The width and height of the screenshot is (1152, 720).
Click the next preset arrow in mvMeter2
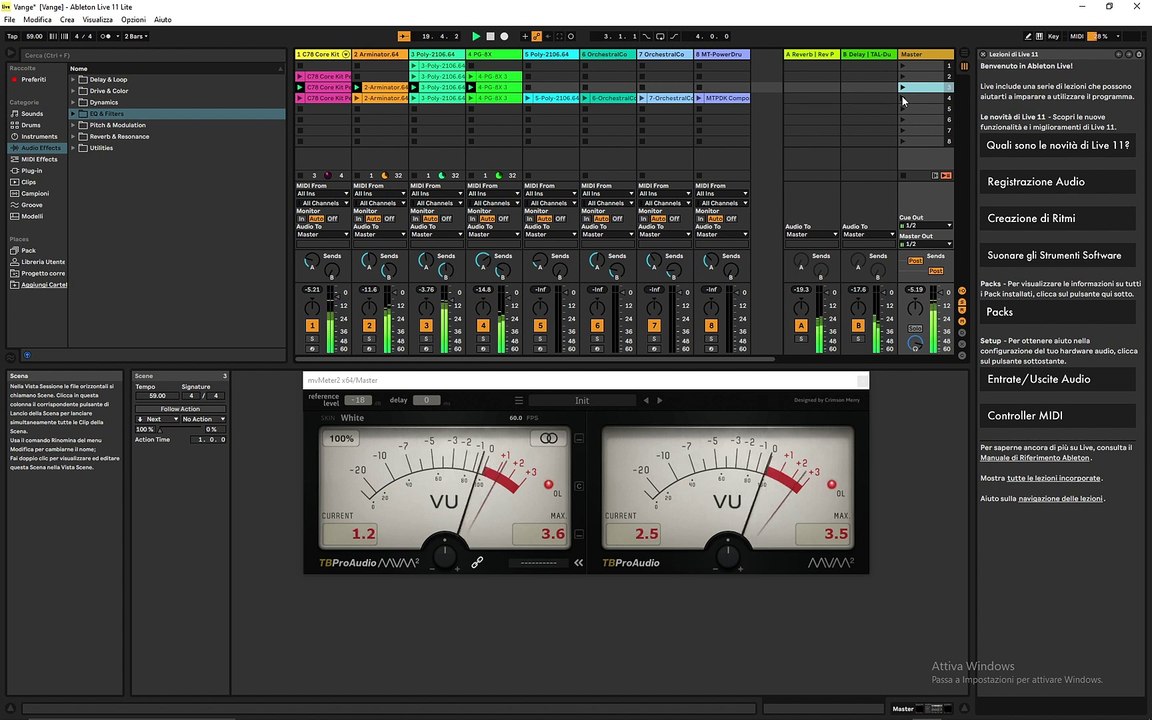click(x=660, y=400)
